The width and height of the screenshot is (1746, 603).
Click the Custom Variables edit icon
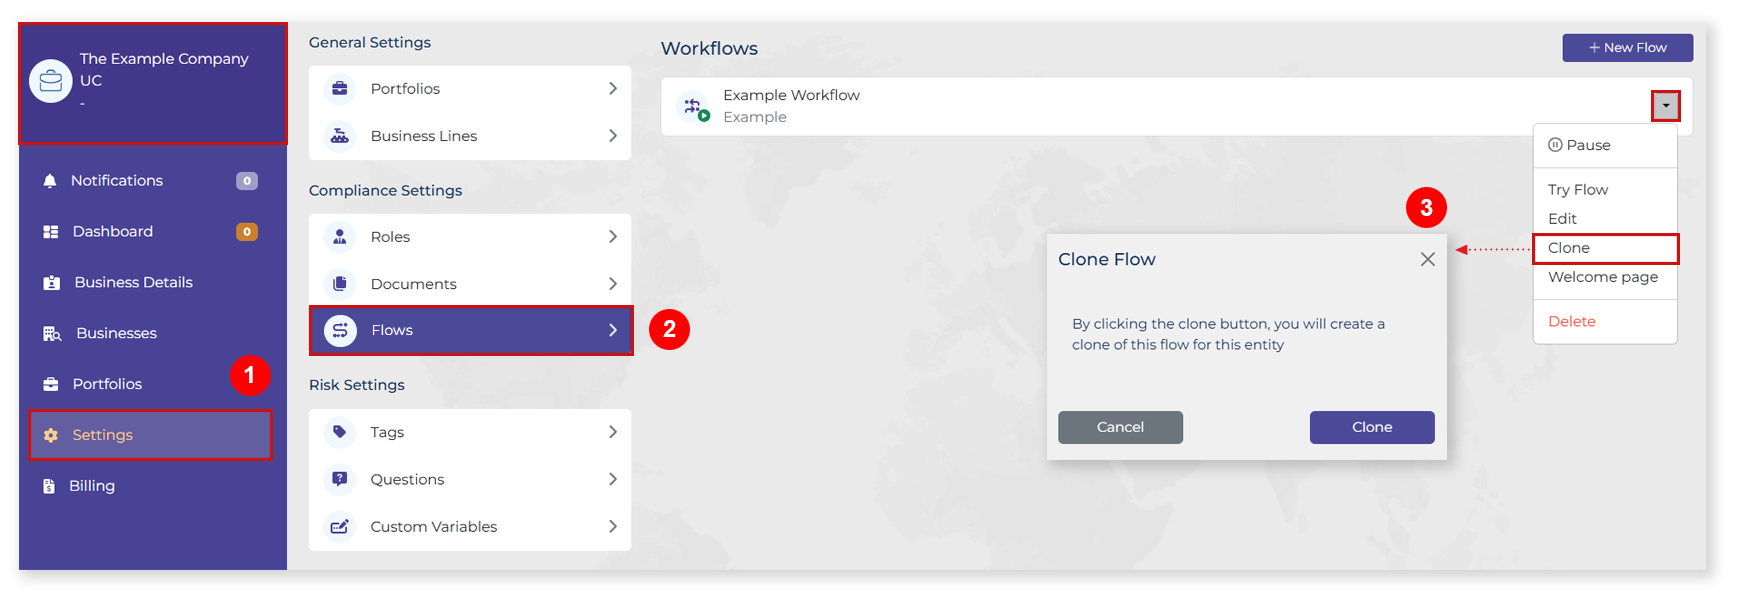[x=340, y=527]
